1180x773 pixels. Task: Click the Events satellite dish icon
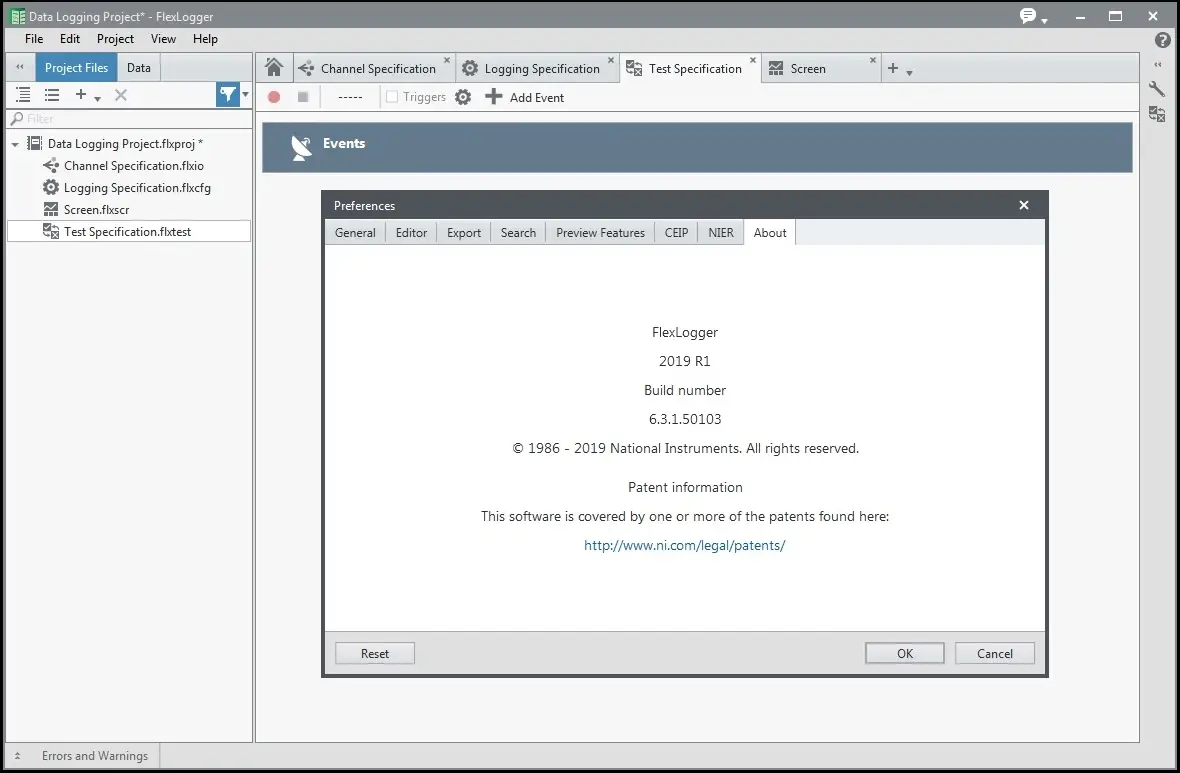(x=301, y=148)
